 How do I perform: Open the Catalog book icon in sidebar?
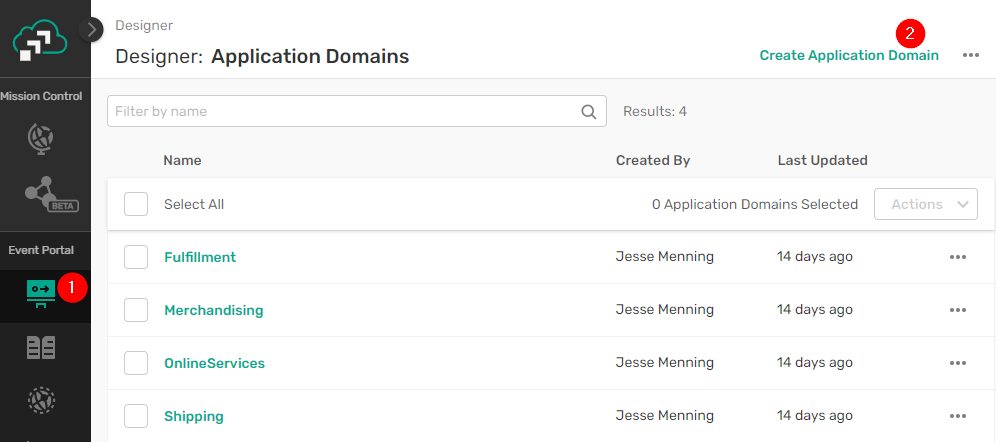tap(41, 347)
